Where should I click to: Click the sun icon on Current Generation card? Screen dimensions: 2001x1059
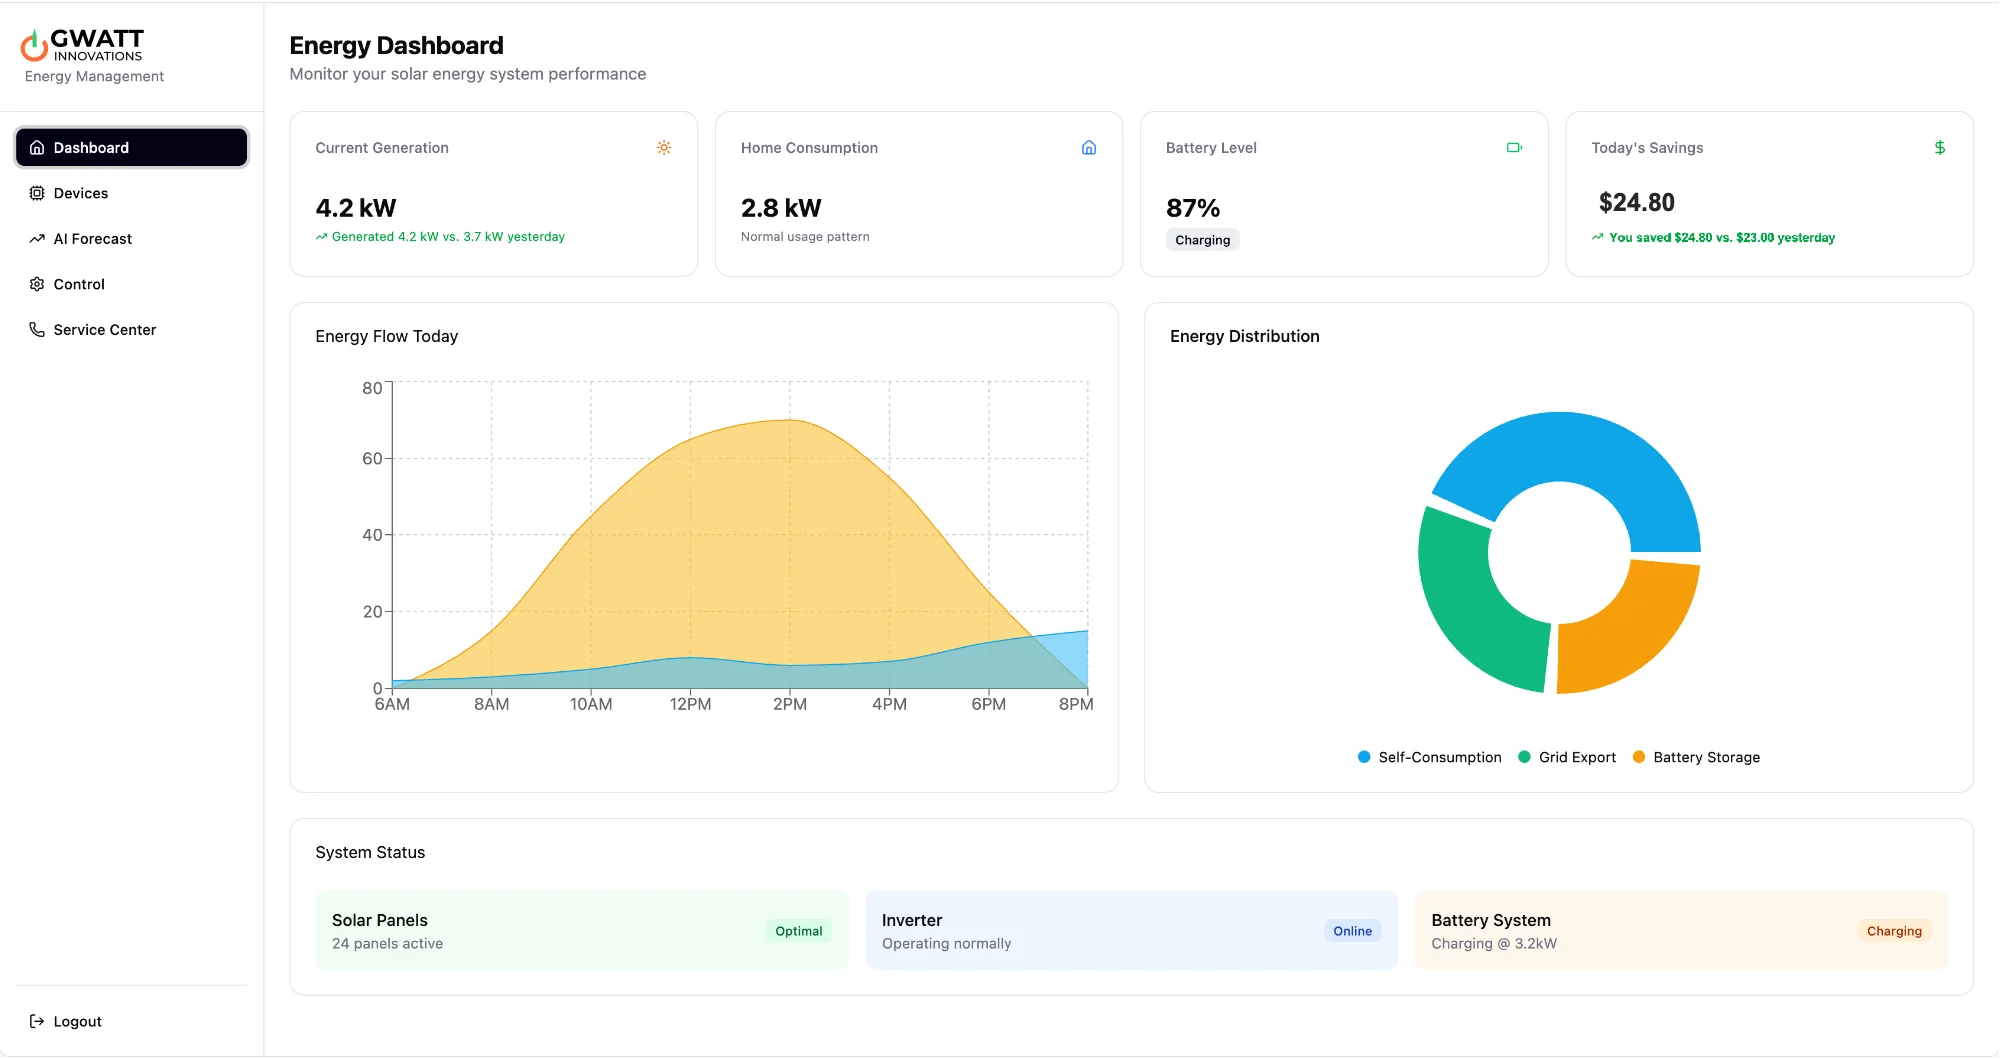[663, 147]
